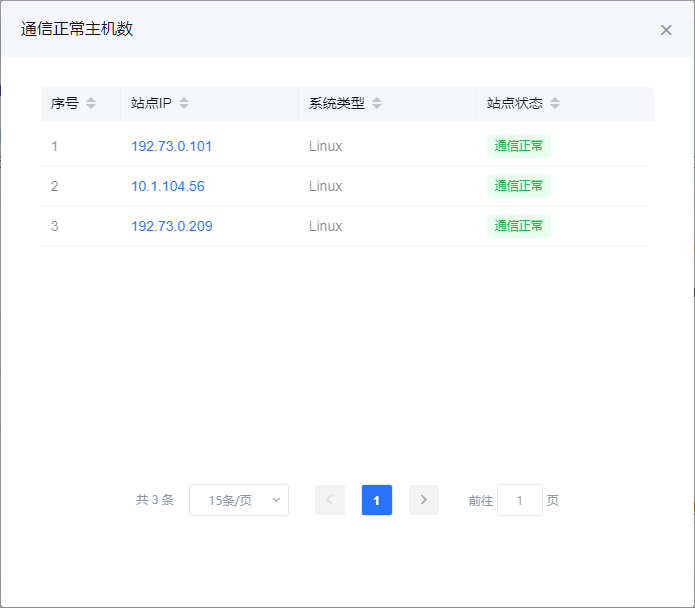Click row number 3 in 序号 column
This screenshot has width=695, height=608.
click(55, 226)
